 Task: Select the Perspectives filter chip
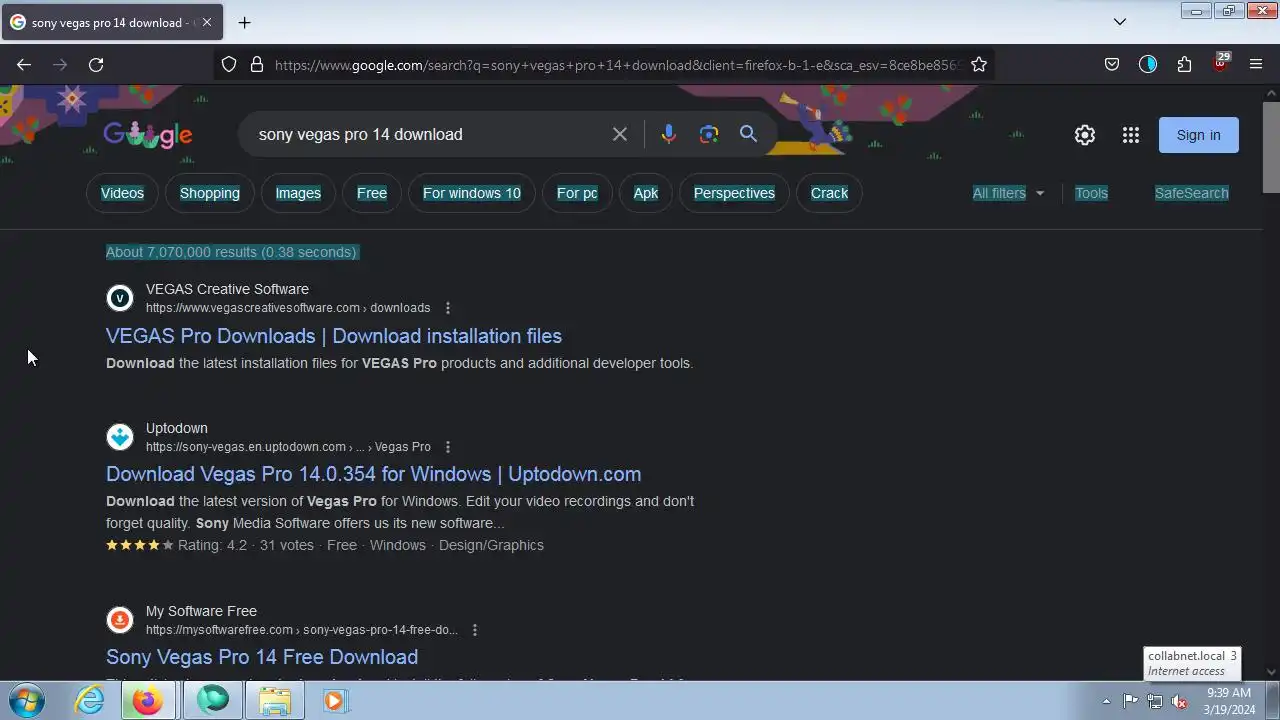pyautogui.click(x=734, y=193)
